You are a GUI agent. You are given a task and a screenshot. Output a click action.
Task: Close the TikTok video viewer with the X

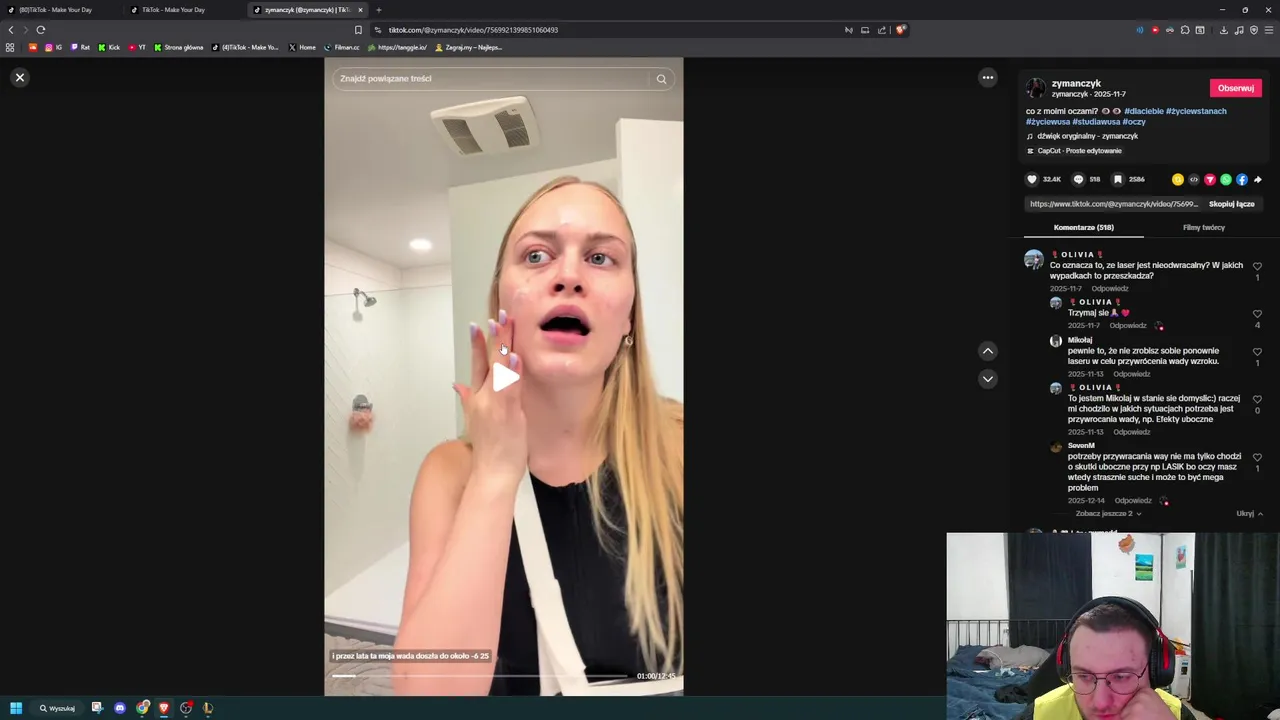pyautogui.click(x=19, y=77)
